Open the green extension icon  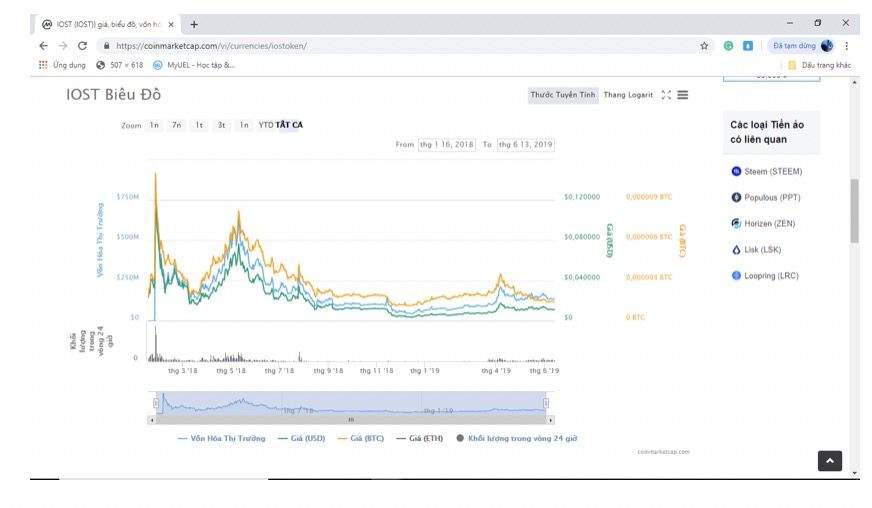(x=728, y=46)
